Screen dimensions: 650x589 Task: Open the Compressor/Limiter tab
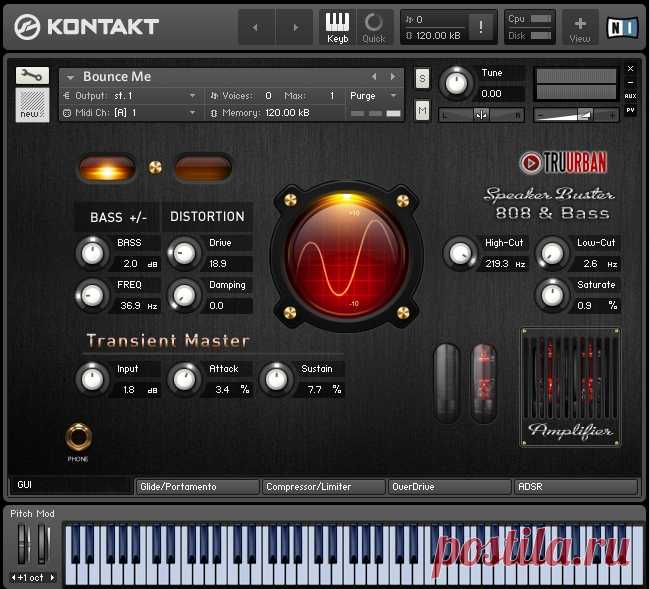(323, 487)
